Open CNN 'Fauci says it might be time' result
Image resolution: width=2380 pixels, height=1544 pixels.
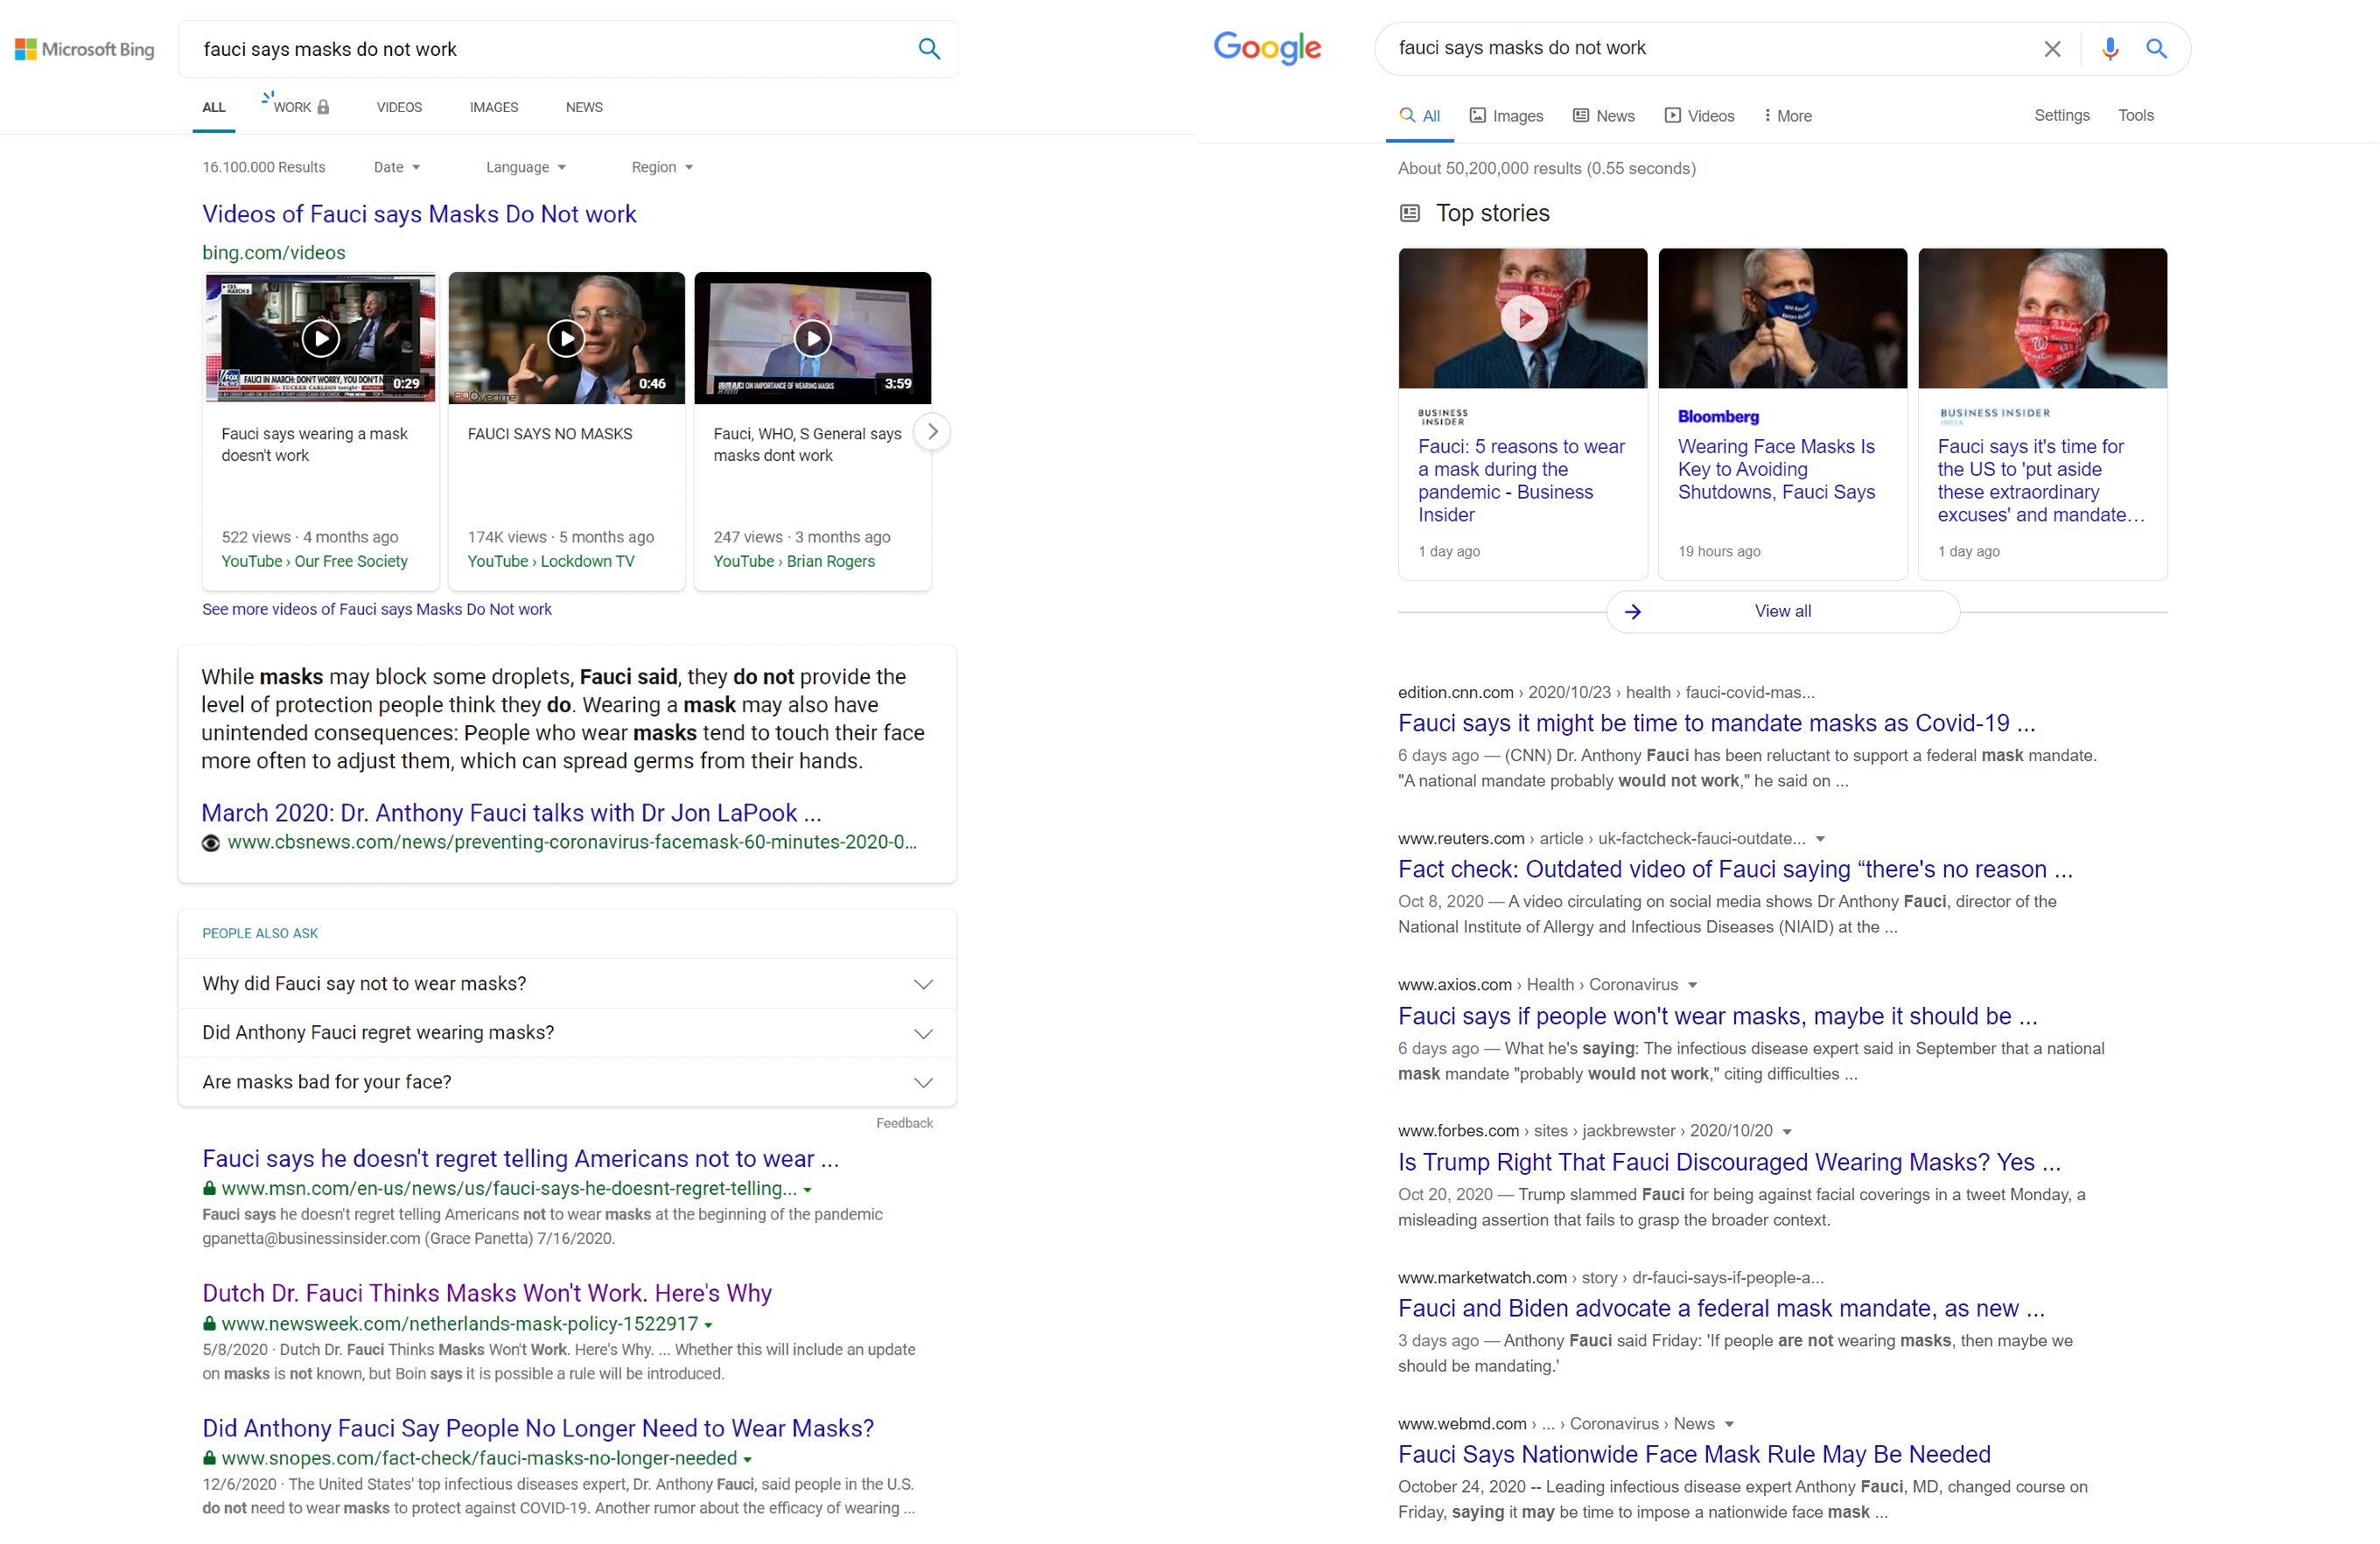[1716, 723]
